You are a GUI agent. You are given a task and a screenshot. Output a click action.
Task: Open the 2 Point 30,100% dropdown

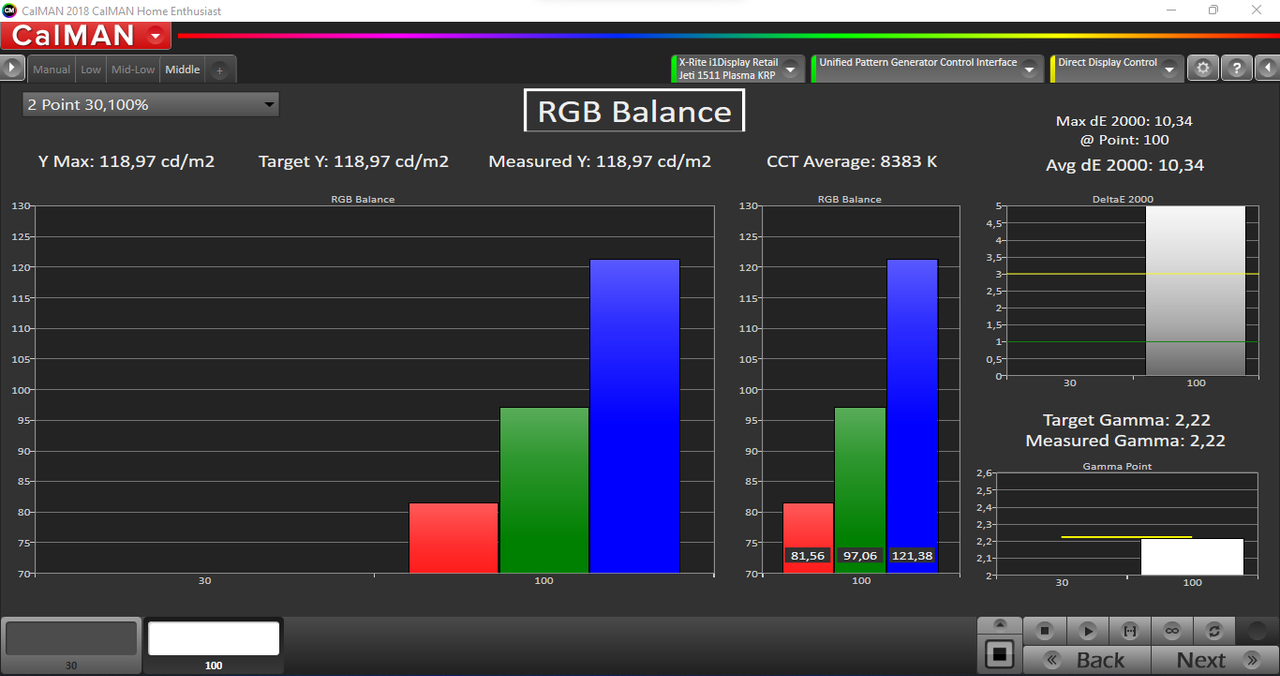pos(151,104)
